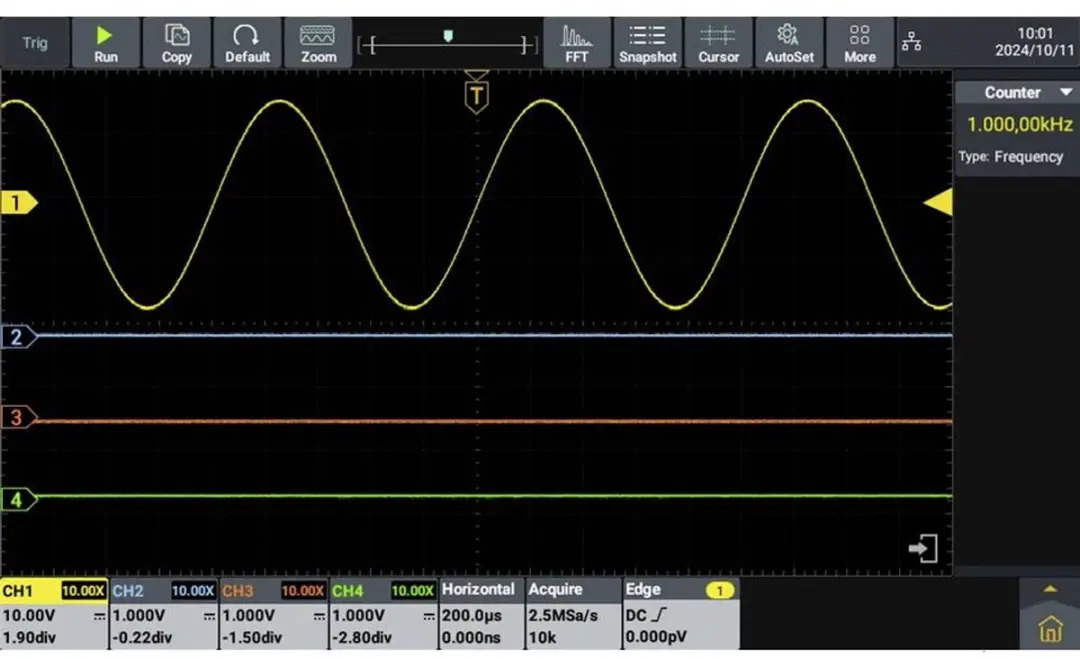Screen dimensions: 1080x659
Task: Tap the CH2 -0.22div offset value
Action: tap(142, 637)
